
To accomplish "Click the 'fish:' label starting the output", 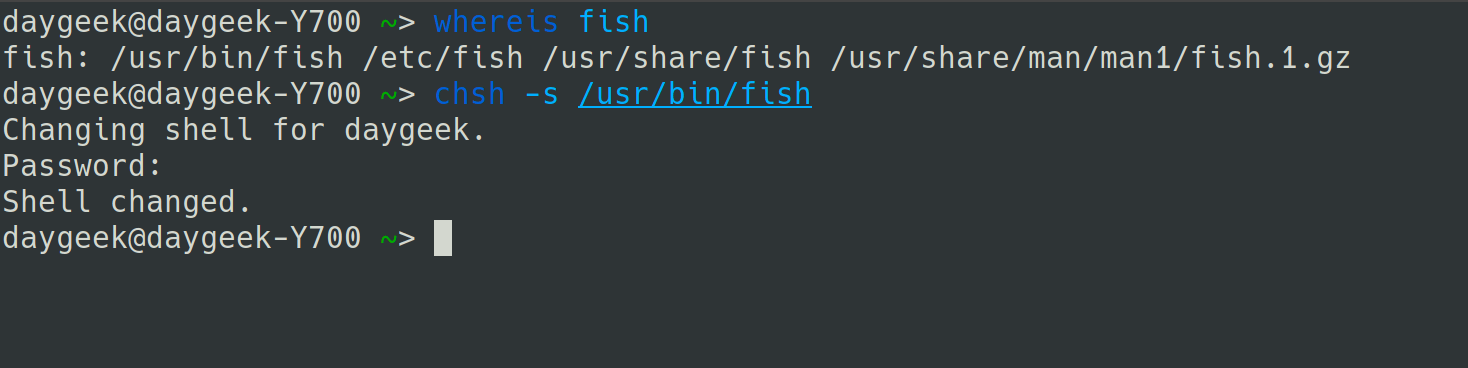I will tap(46, 58).
